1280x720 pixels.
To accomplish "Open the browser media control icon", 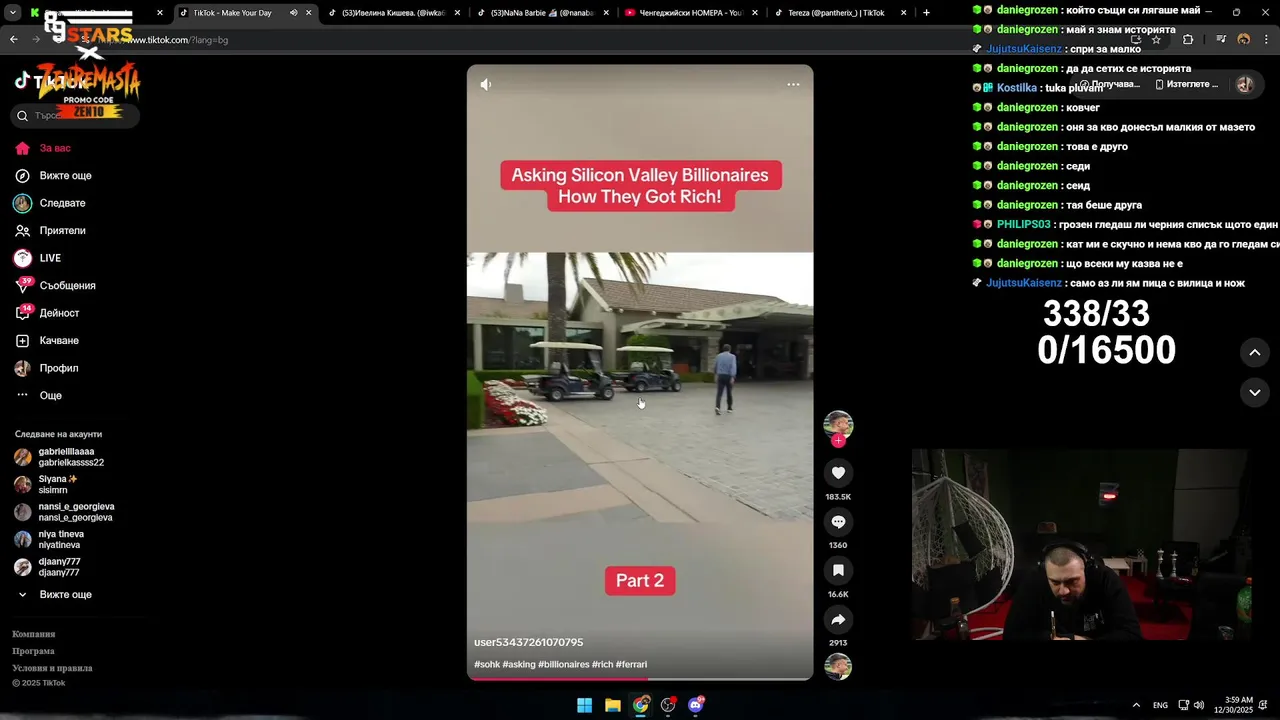I will pos(1221,40).
